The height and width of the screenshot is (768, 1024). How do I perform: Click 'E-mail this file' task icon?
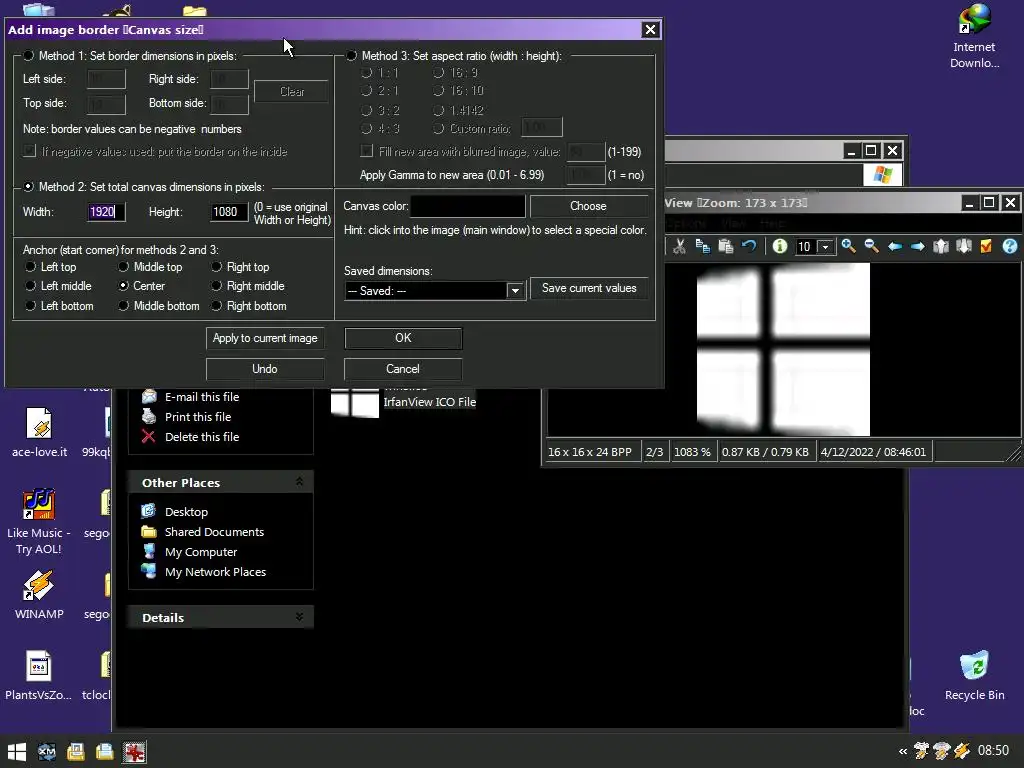coord(150,396)
